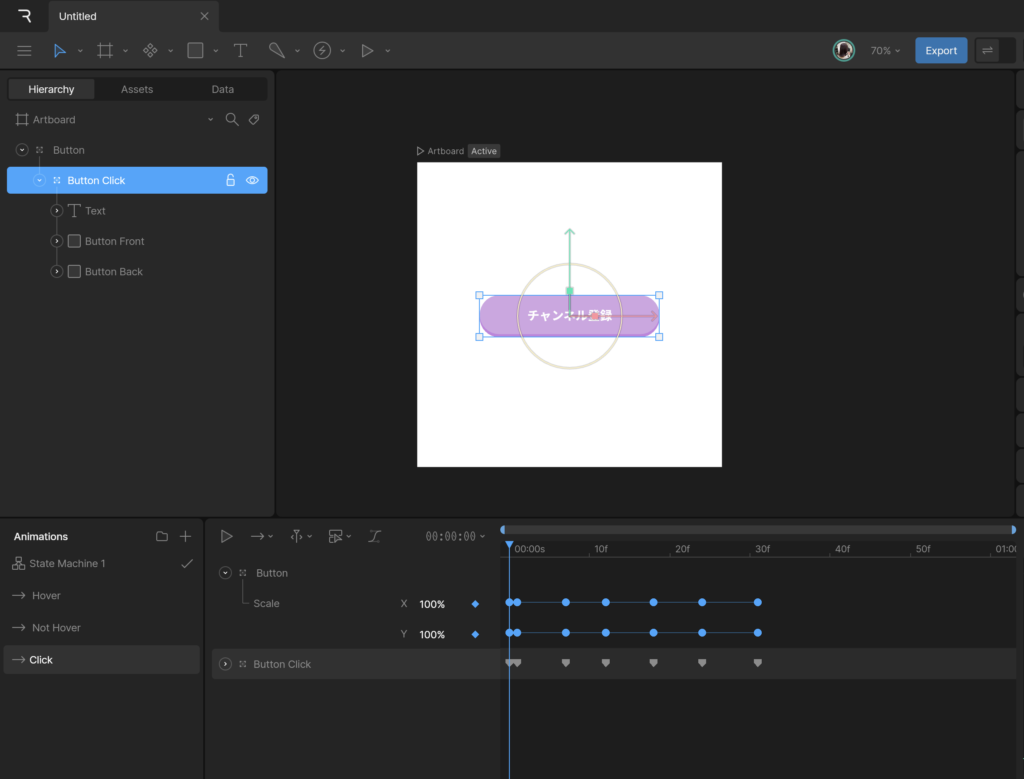Image resolution: width=1024 pixels, height=779 pixels.
Task: Open the hamburger main menu
Action: (x=25, y=51)
